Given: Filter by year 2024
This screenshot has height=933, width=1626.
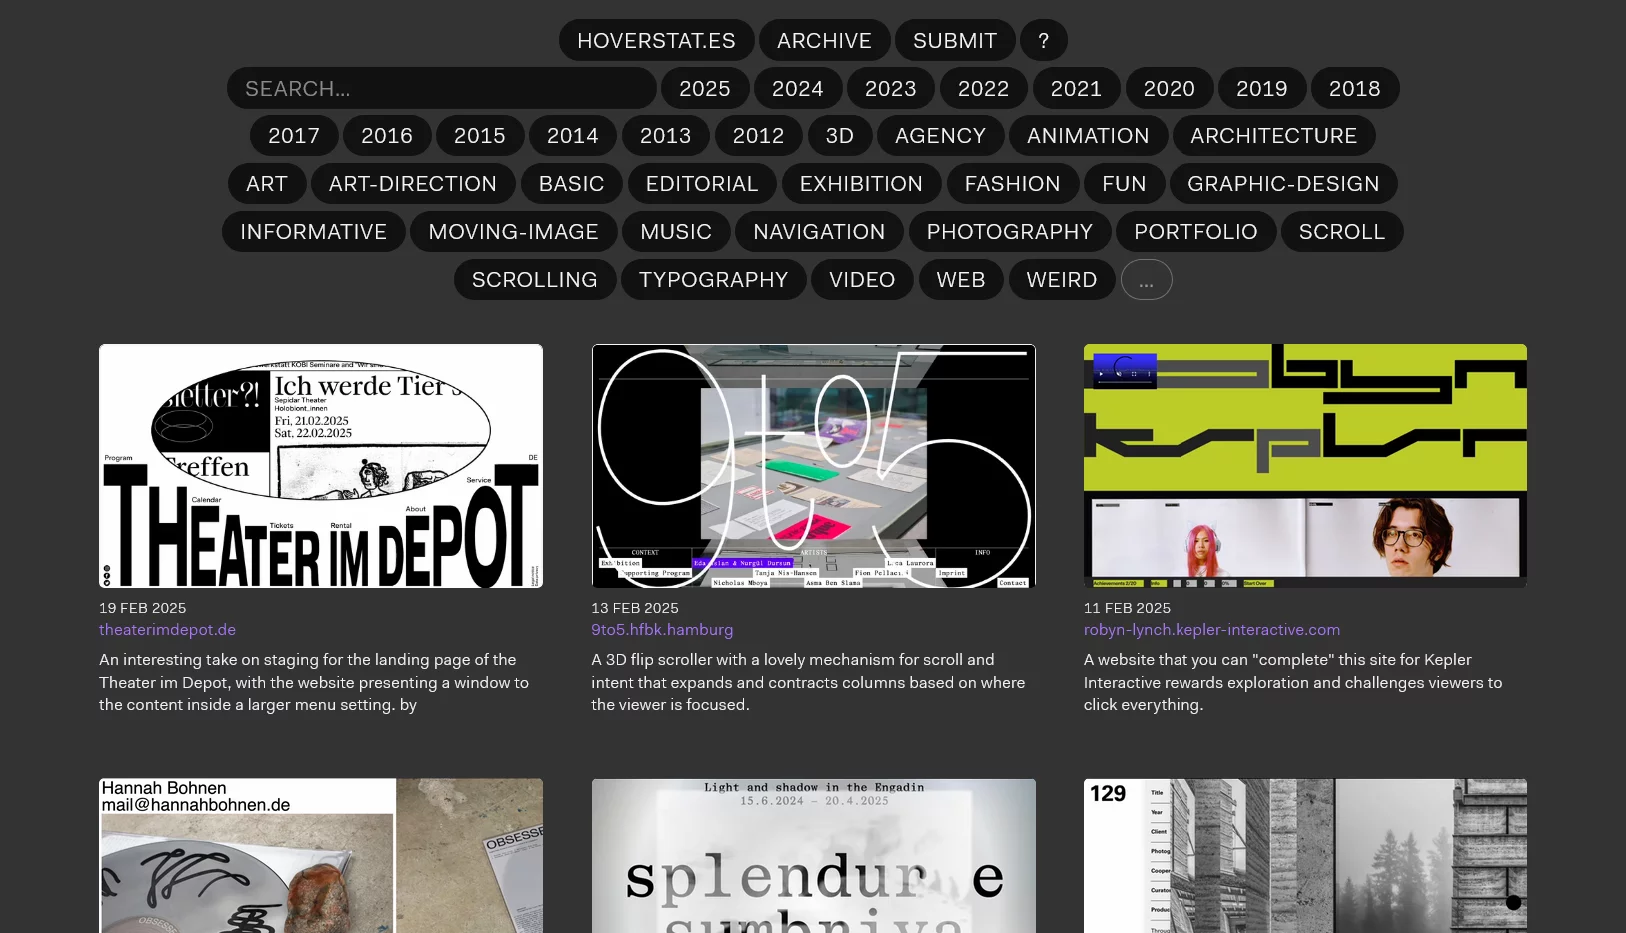Looking at the screenshot, I should 798,88.
